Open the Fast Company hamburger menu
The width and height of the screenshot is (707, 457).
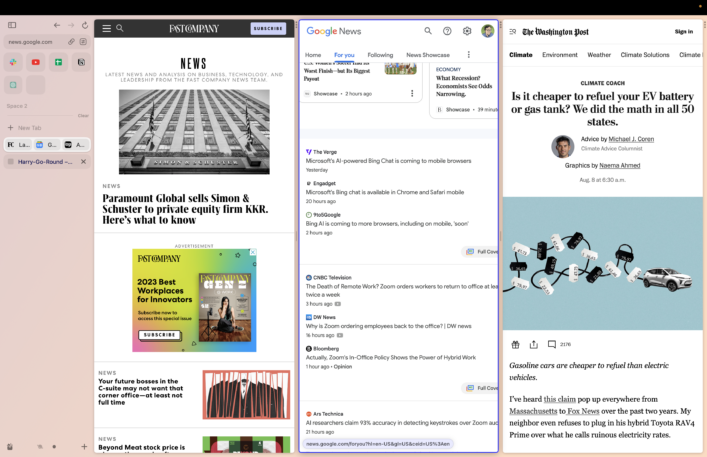(x=106, y=28)
